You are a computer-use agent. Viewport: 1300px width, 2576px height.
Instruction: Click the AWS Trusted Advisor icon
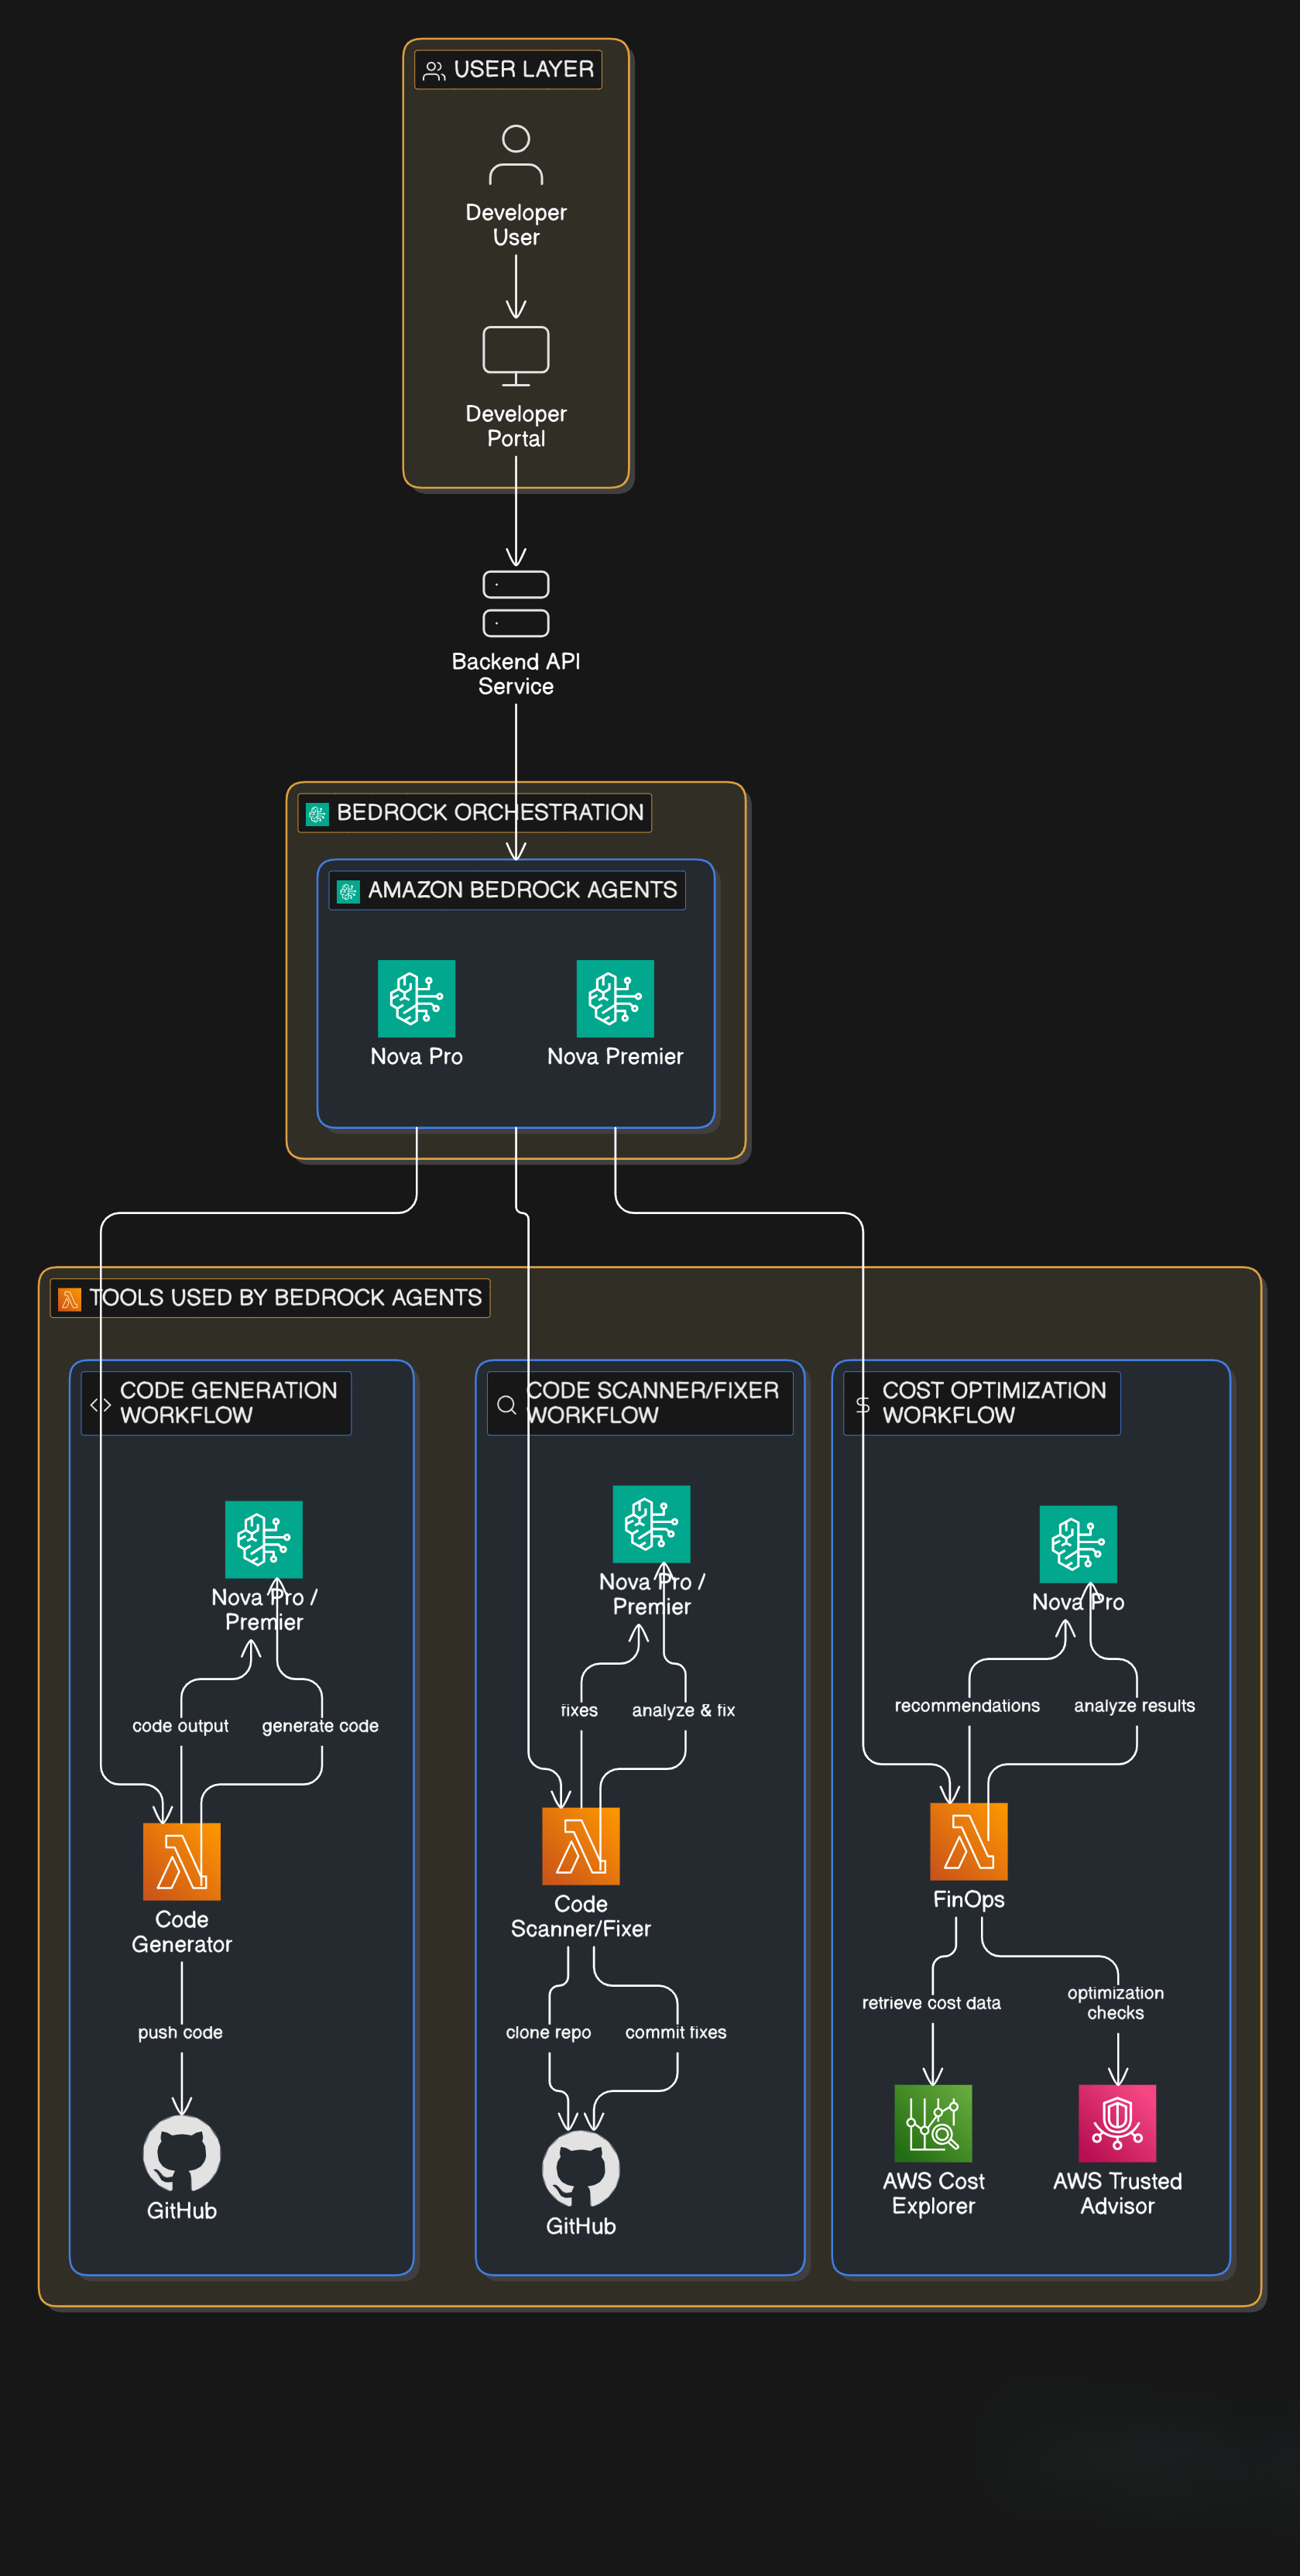[x=1117, y=2123]
